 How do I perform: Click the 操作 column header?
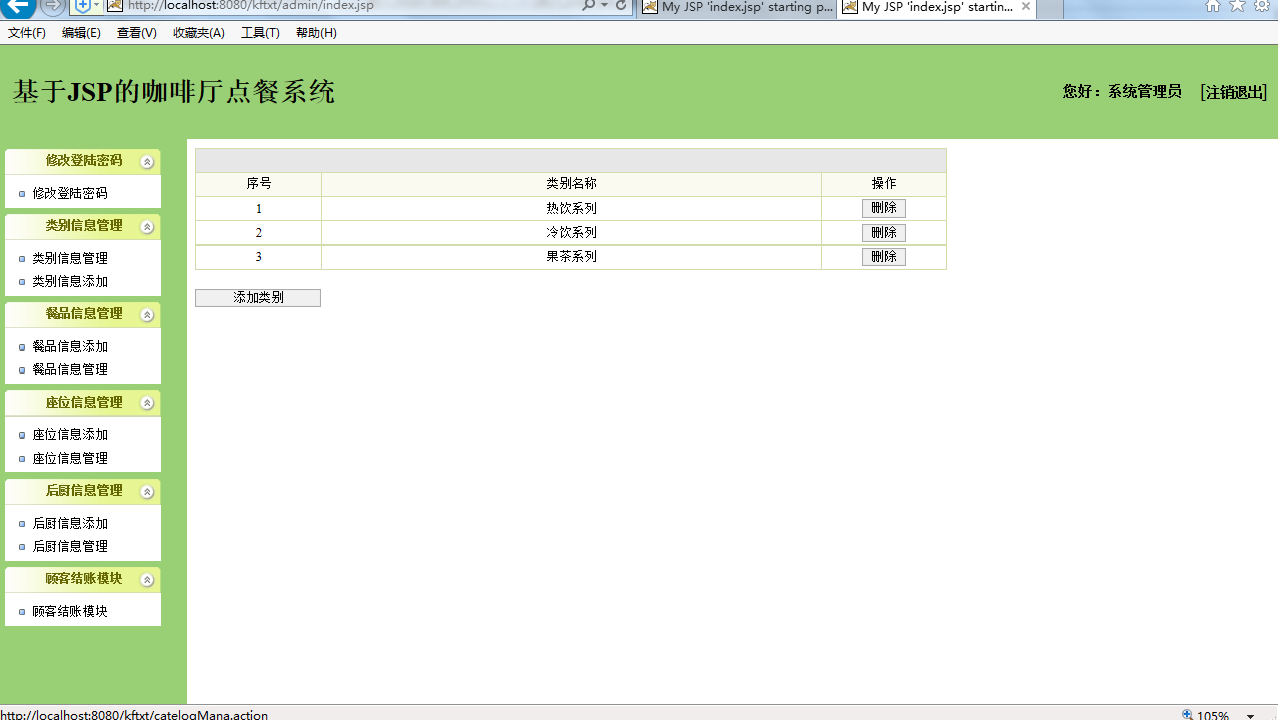pos(884,184)
